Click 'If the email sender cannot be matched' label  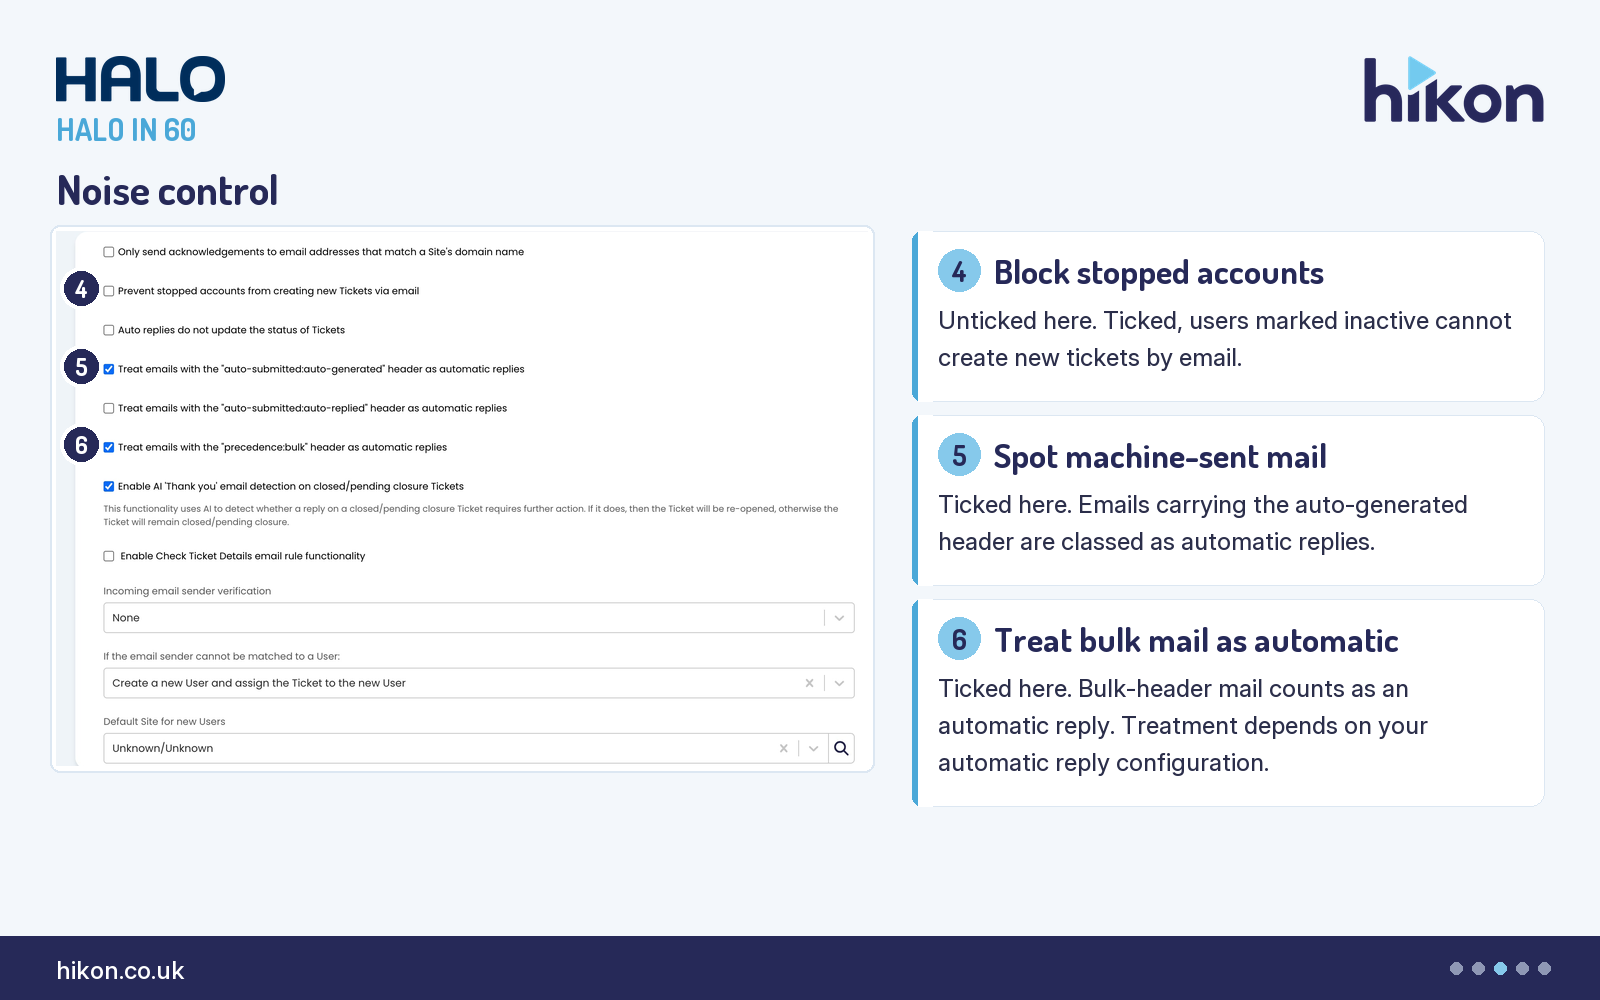click(x=221, y=656)
